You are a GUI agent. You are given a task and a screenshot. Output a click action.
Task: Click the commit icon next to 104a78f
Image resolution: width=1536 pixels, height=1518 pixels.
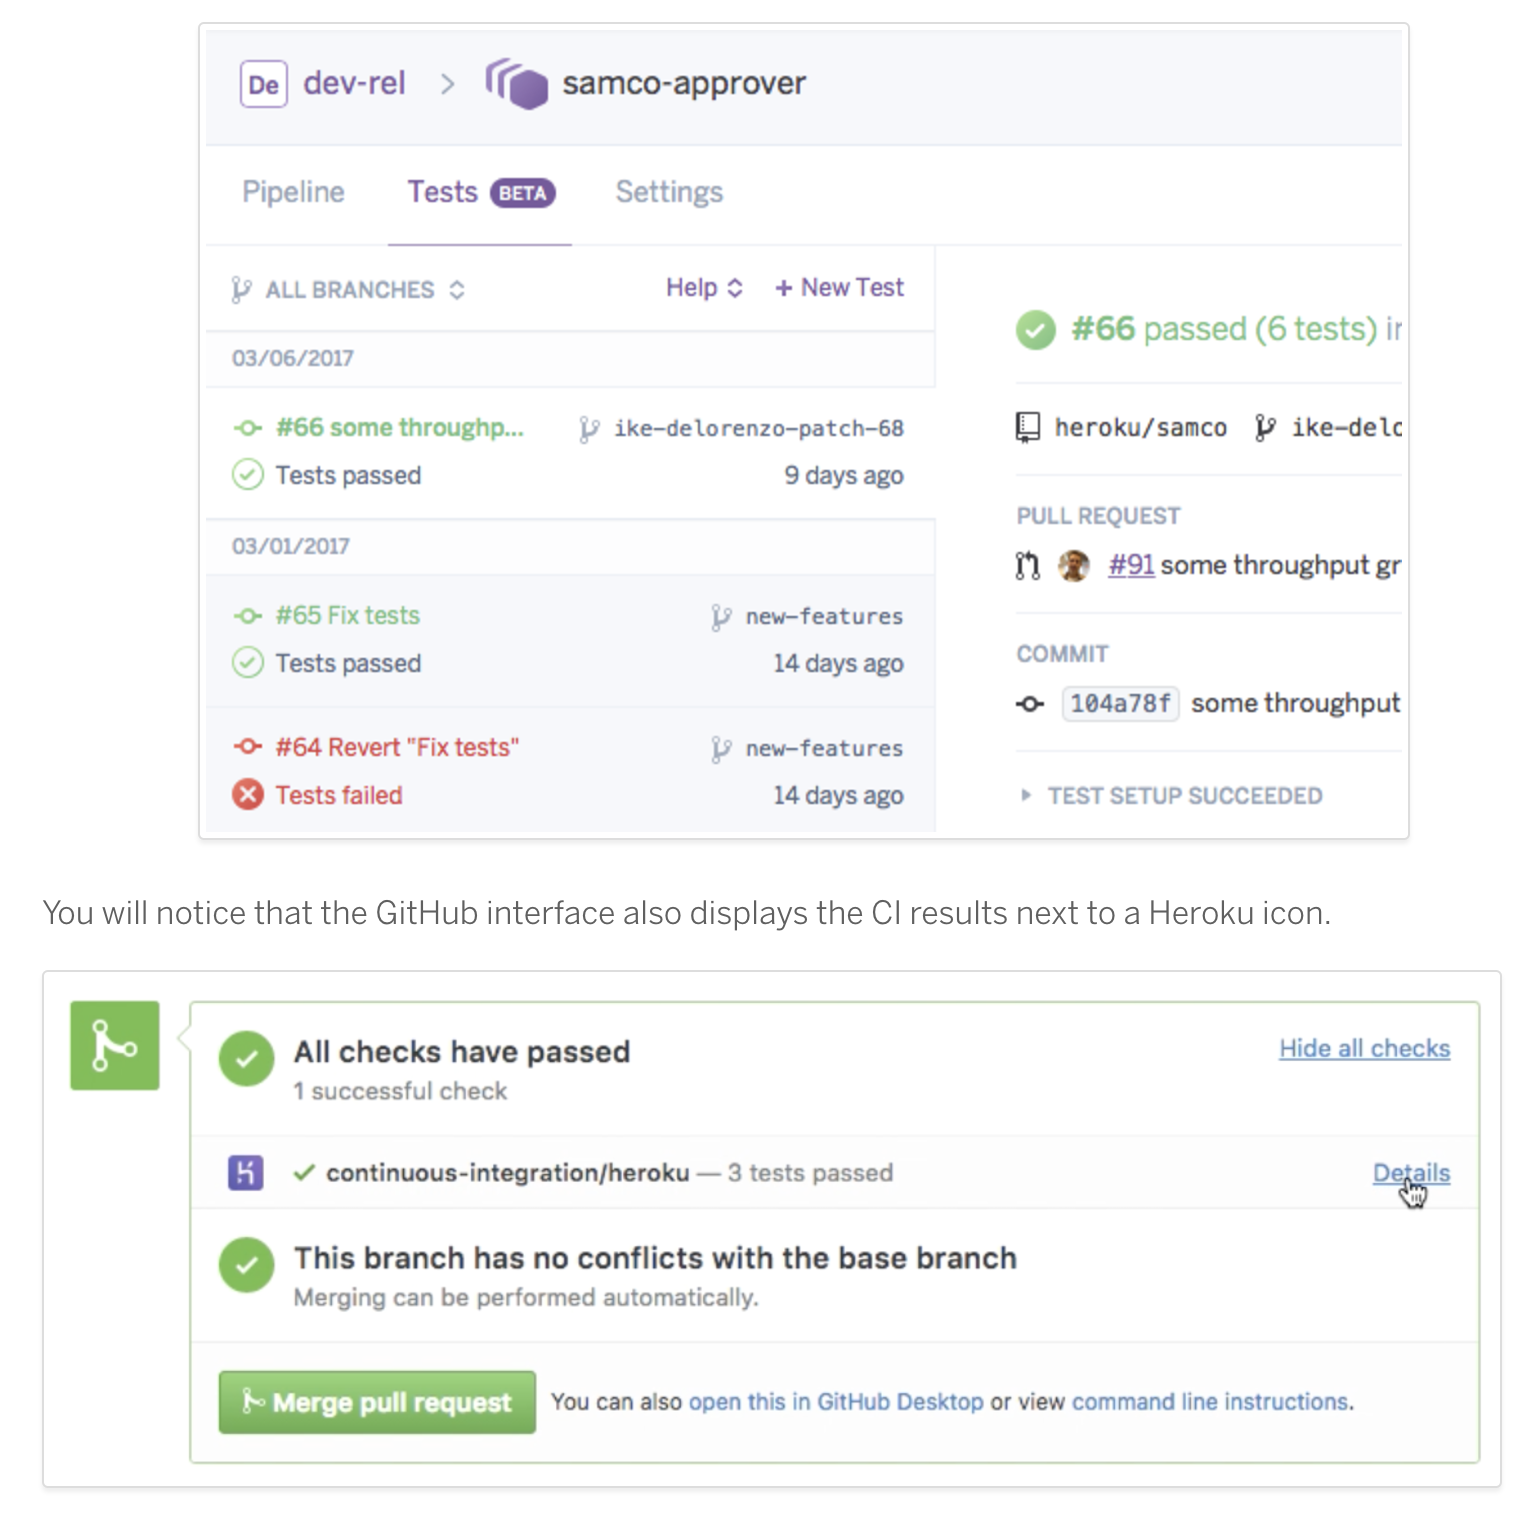[1030, 704]
